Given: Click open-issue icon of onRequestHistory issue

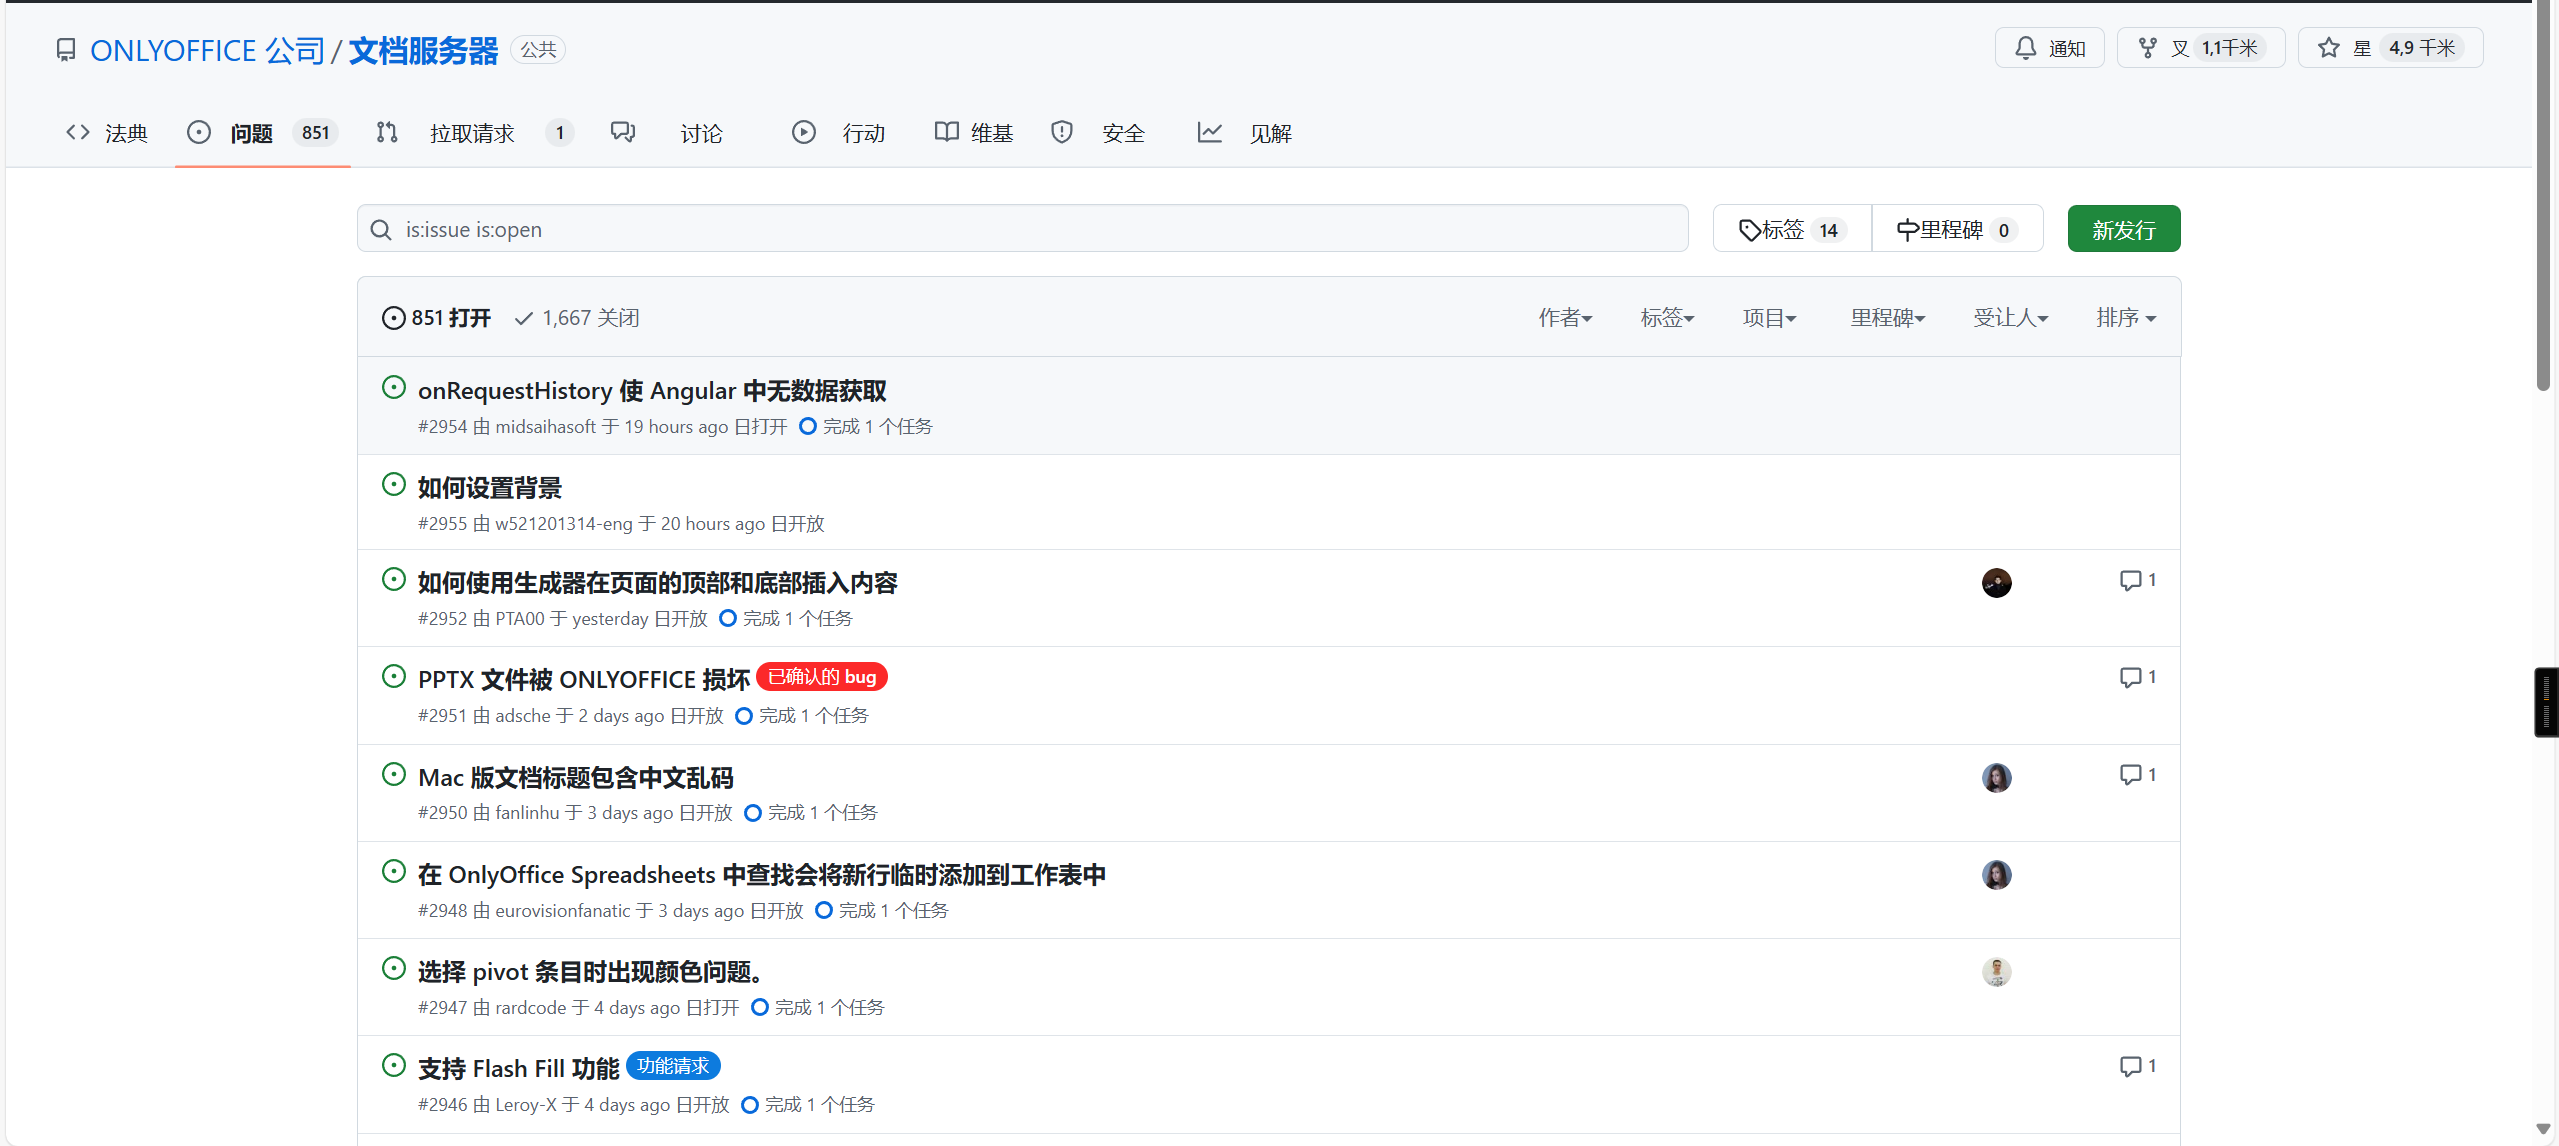Looking at the screenshot, I should click(394, 387).
